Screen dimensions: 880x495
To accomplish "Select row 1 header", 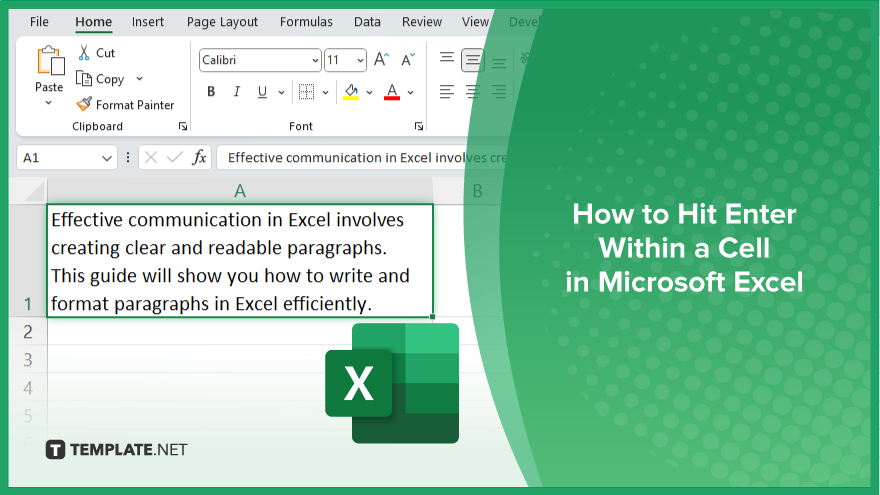I will tap(28, 260).
